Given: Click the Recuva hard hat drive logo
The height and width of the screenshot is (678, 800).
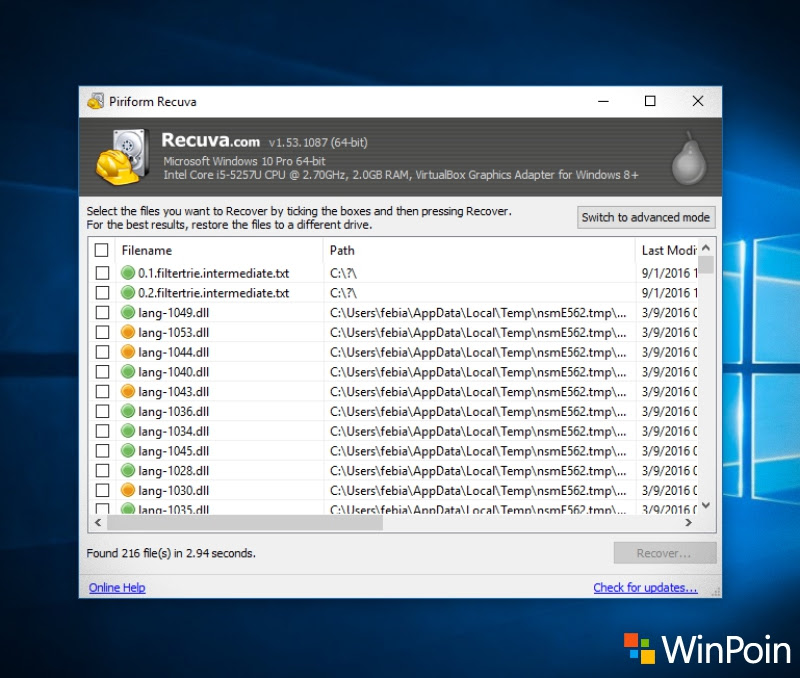Looking at the screenshot, I should tap(123, 157).
